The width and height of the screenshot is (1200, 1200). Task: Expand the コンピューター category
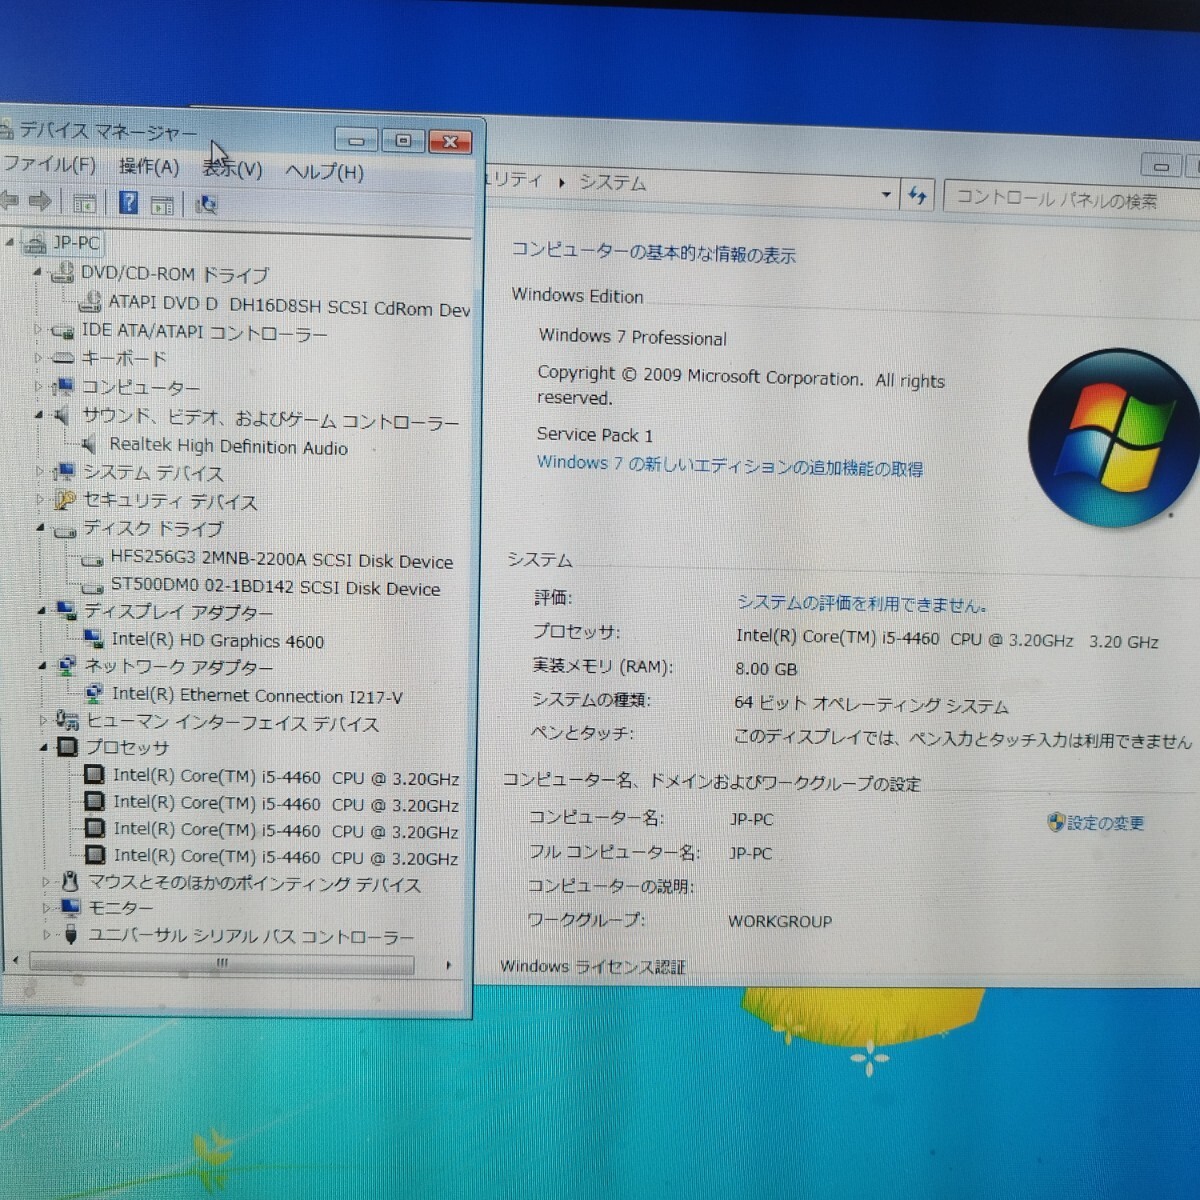pyautogui.click(x=39, y=385)
